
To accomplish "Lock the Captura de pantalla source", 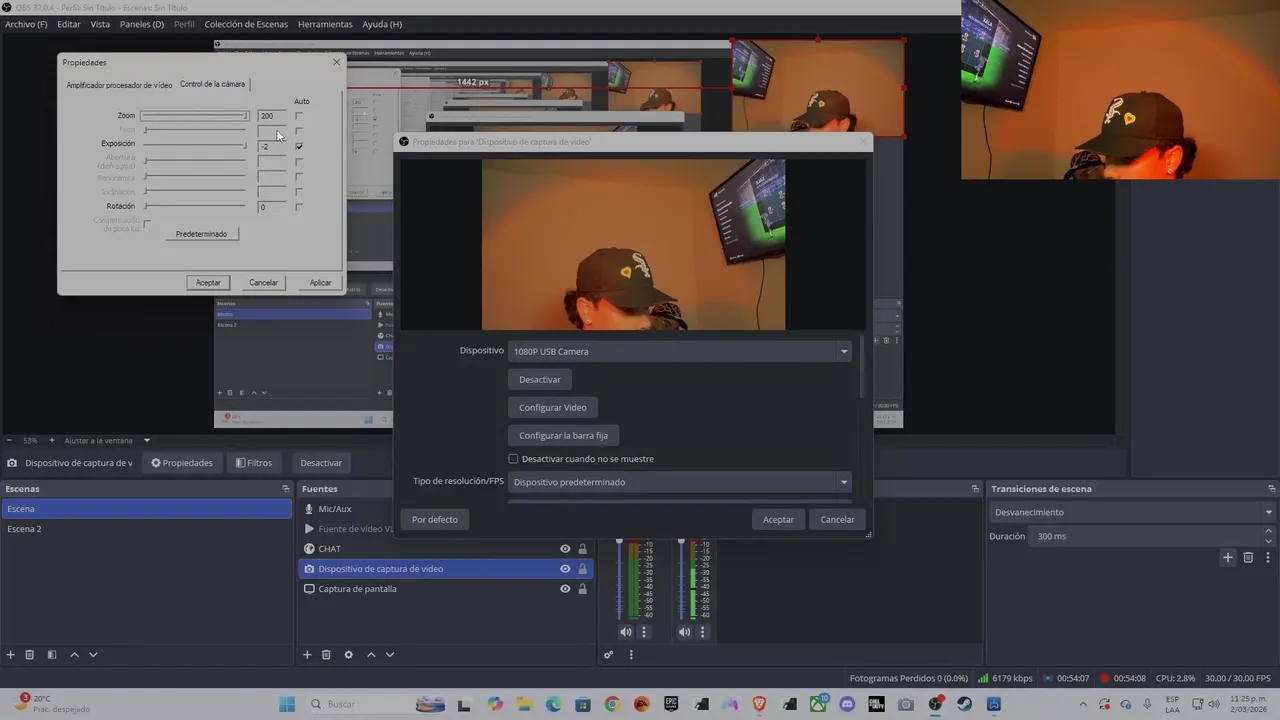I will click(582, 589).
